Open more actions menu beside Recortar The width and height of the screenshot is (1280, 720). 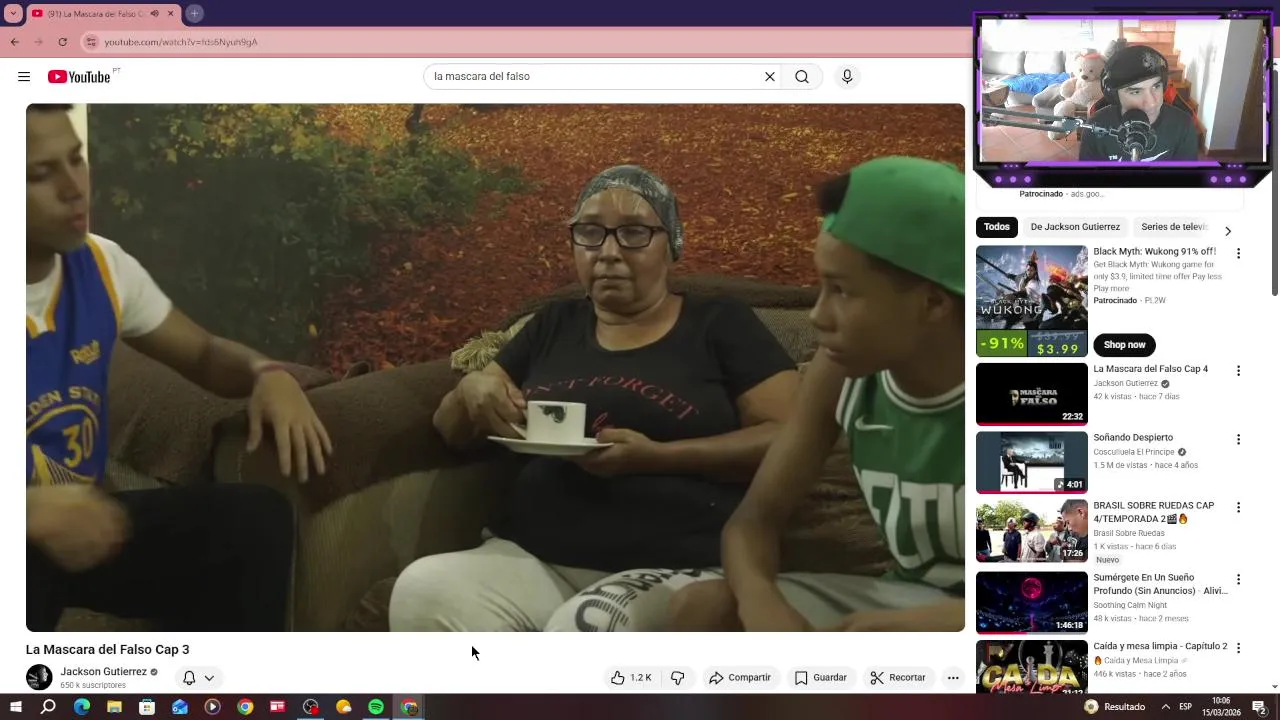953,678
